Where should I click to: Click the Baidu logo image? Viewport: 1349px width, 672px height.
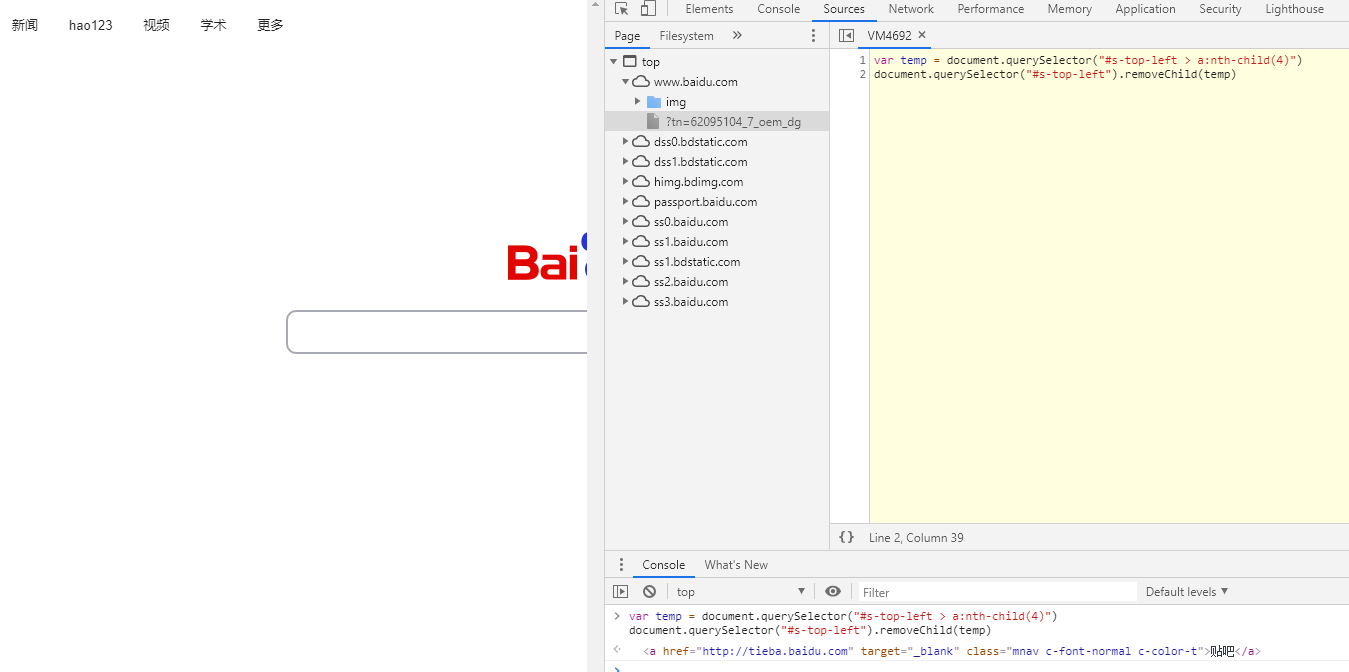point(547,258)
